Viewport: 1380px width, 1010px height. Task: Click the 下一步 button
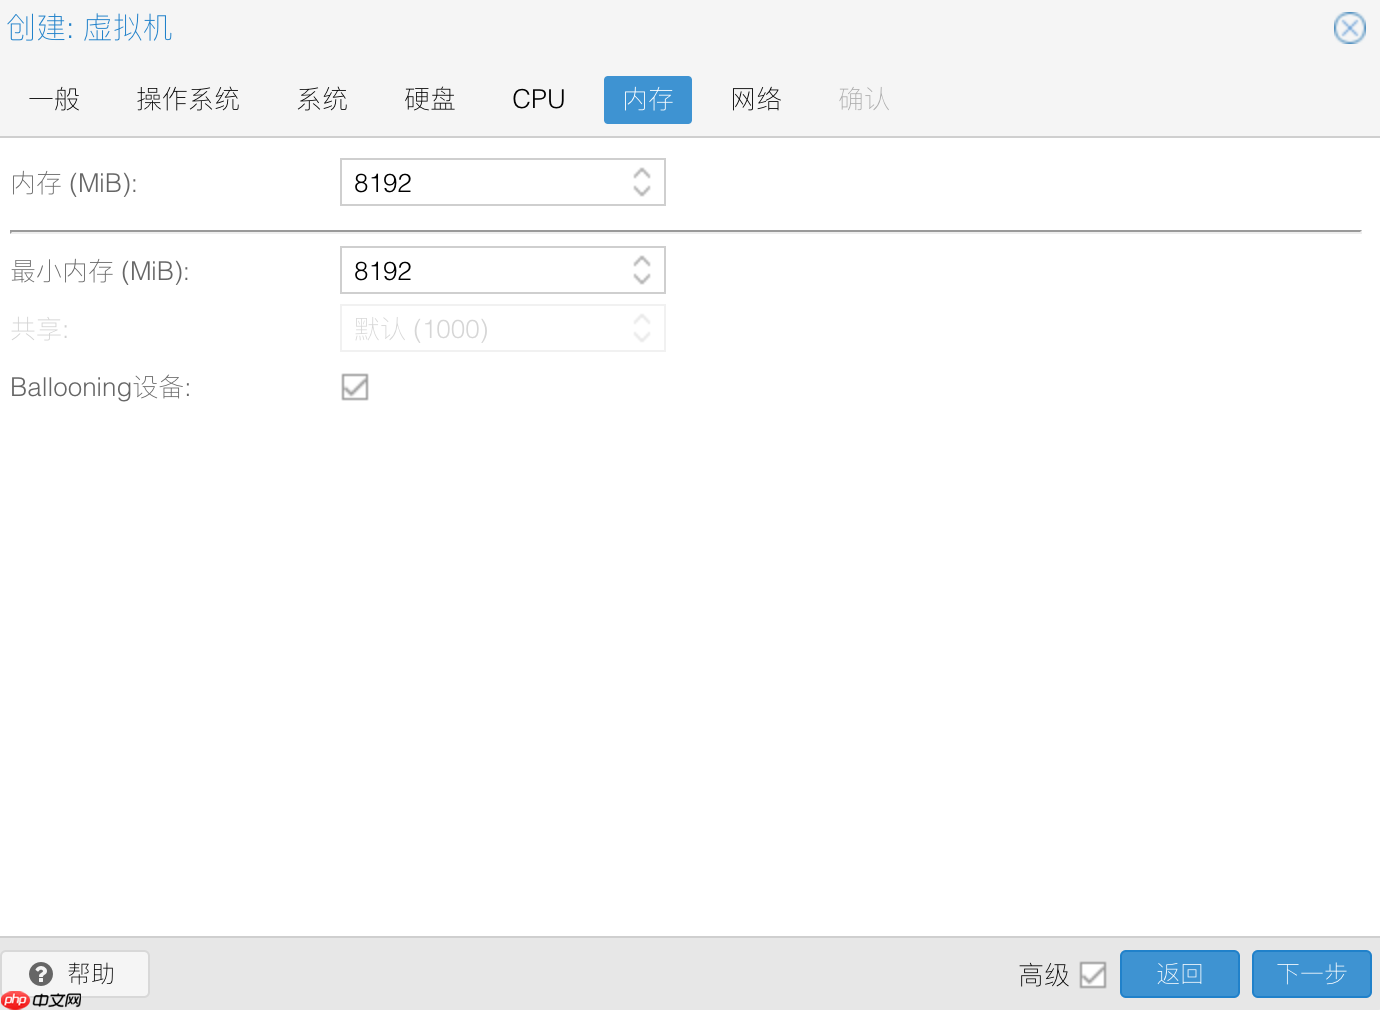tap(1311, 974)
